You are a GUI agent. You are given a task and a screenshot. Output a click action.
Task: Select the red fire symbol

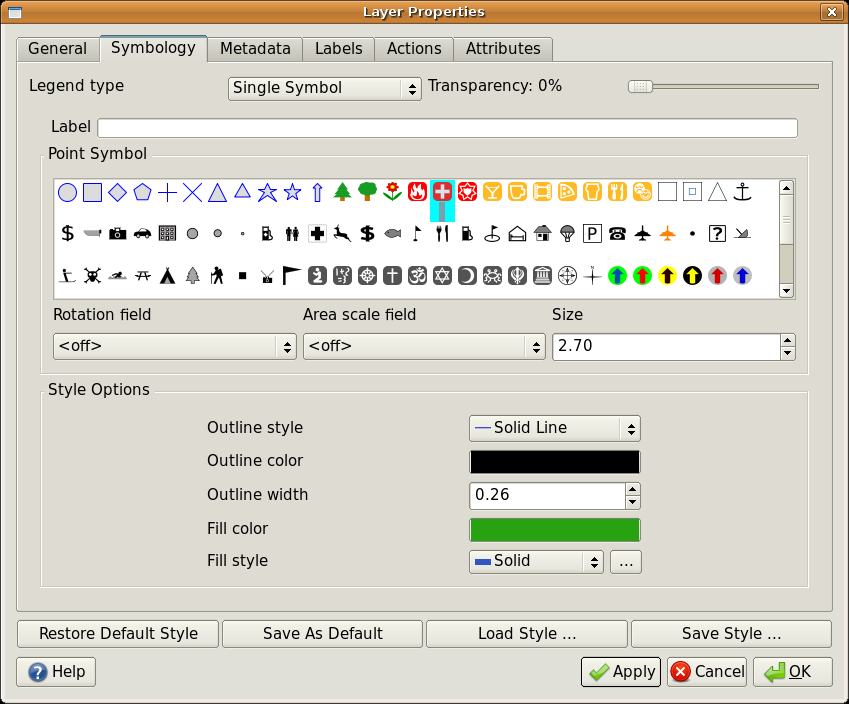pyautogui.click(x=418, y=190)
